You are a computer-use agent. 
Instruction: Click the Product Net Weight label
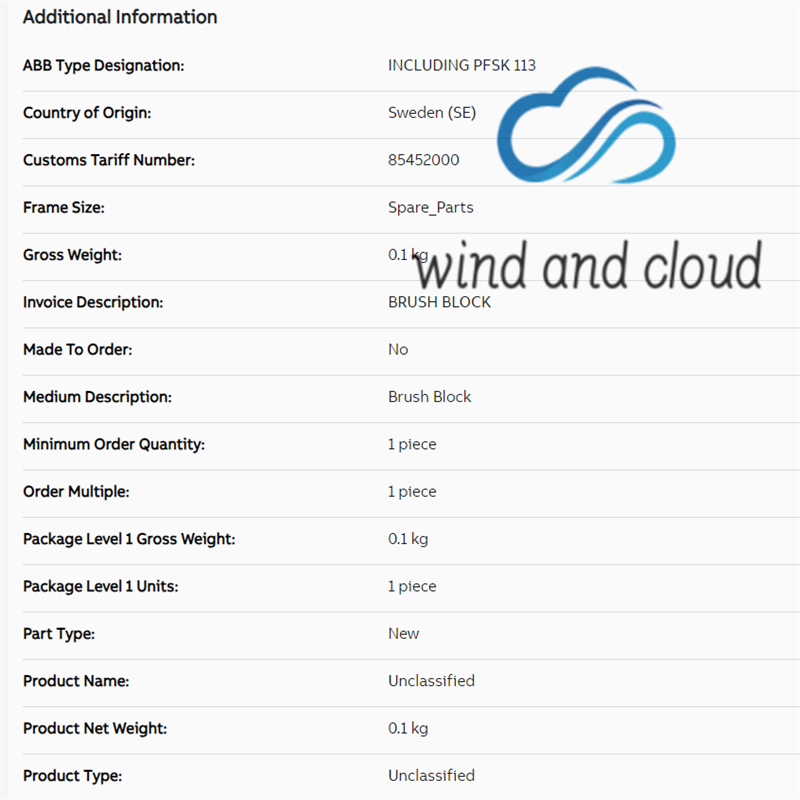96,728
